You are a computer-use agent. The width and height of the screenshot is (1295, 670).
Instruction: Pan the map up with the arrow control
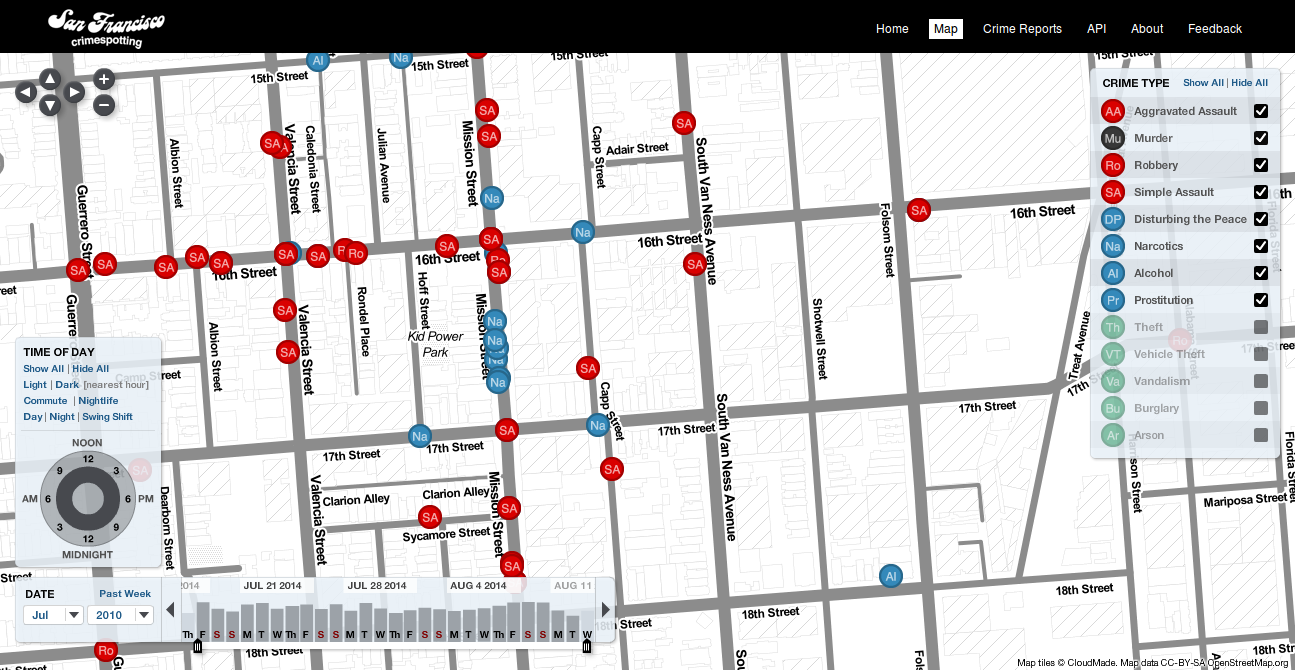[x=50, y=79]
